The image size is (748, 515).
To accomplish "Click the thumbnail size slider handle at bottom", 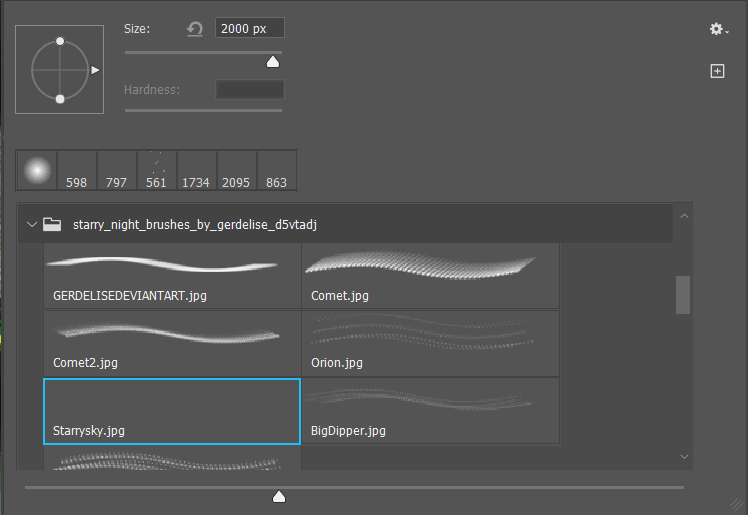I will pos(279,497).
